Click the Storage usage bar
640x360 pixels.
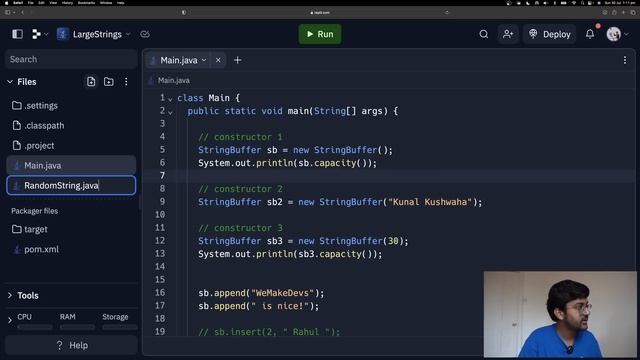tap(120, 327)
